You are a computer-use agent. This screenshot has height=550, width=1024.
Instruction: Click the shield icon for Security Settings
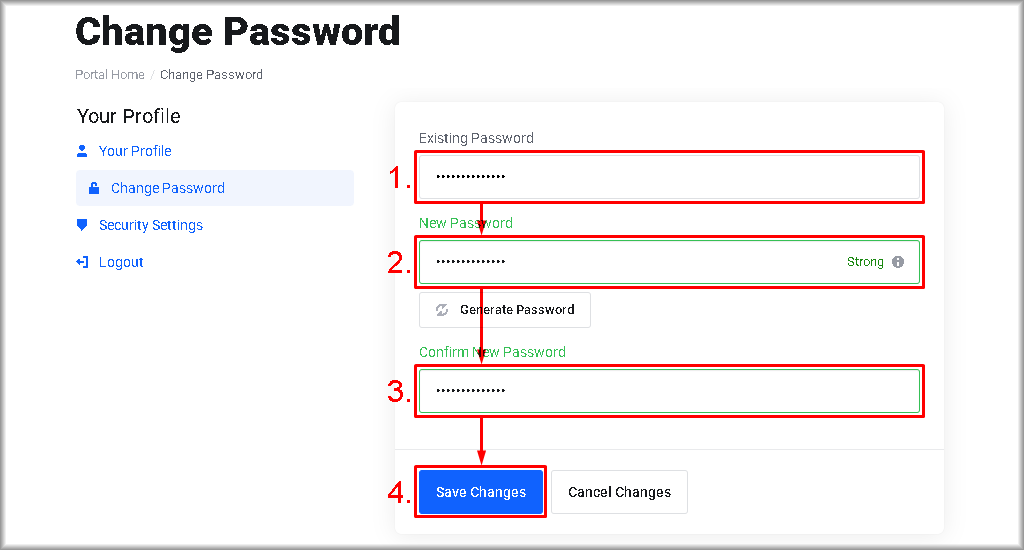click(x=82, y=225)
